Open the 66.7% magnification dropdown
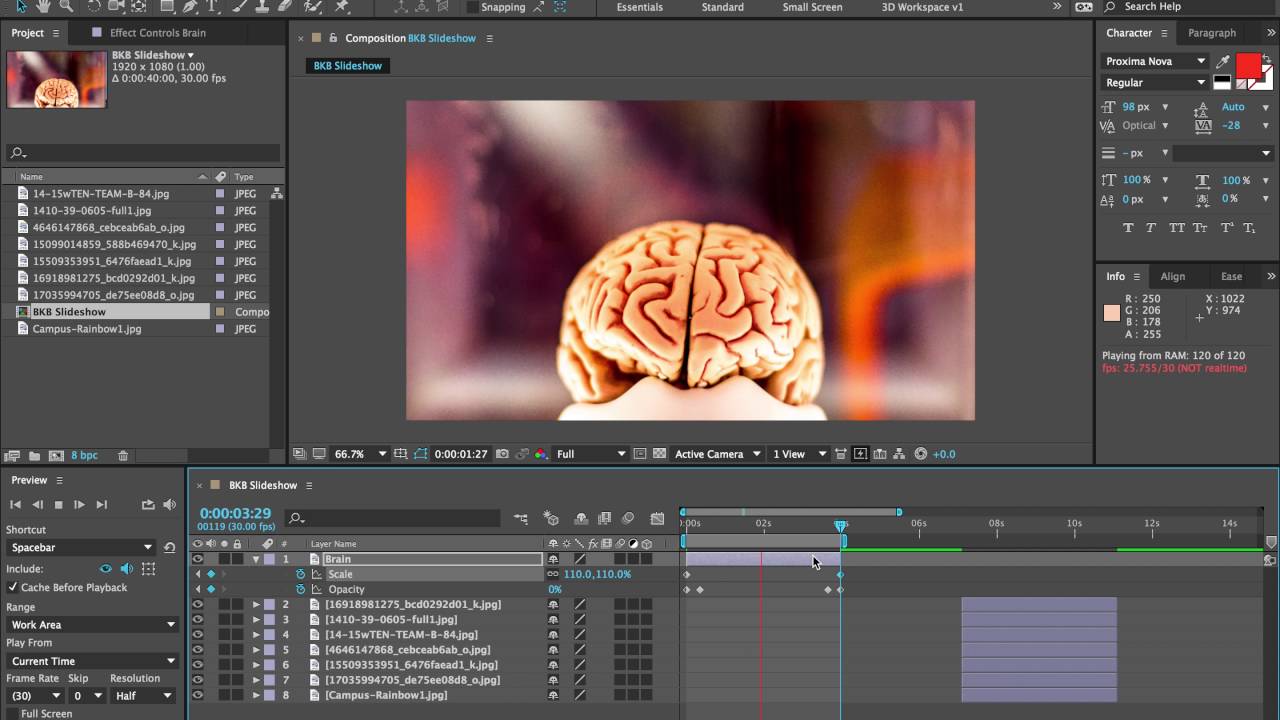This screenshot has height=720, width=1280. click(x=359, y=454)
